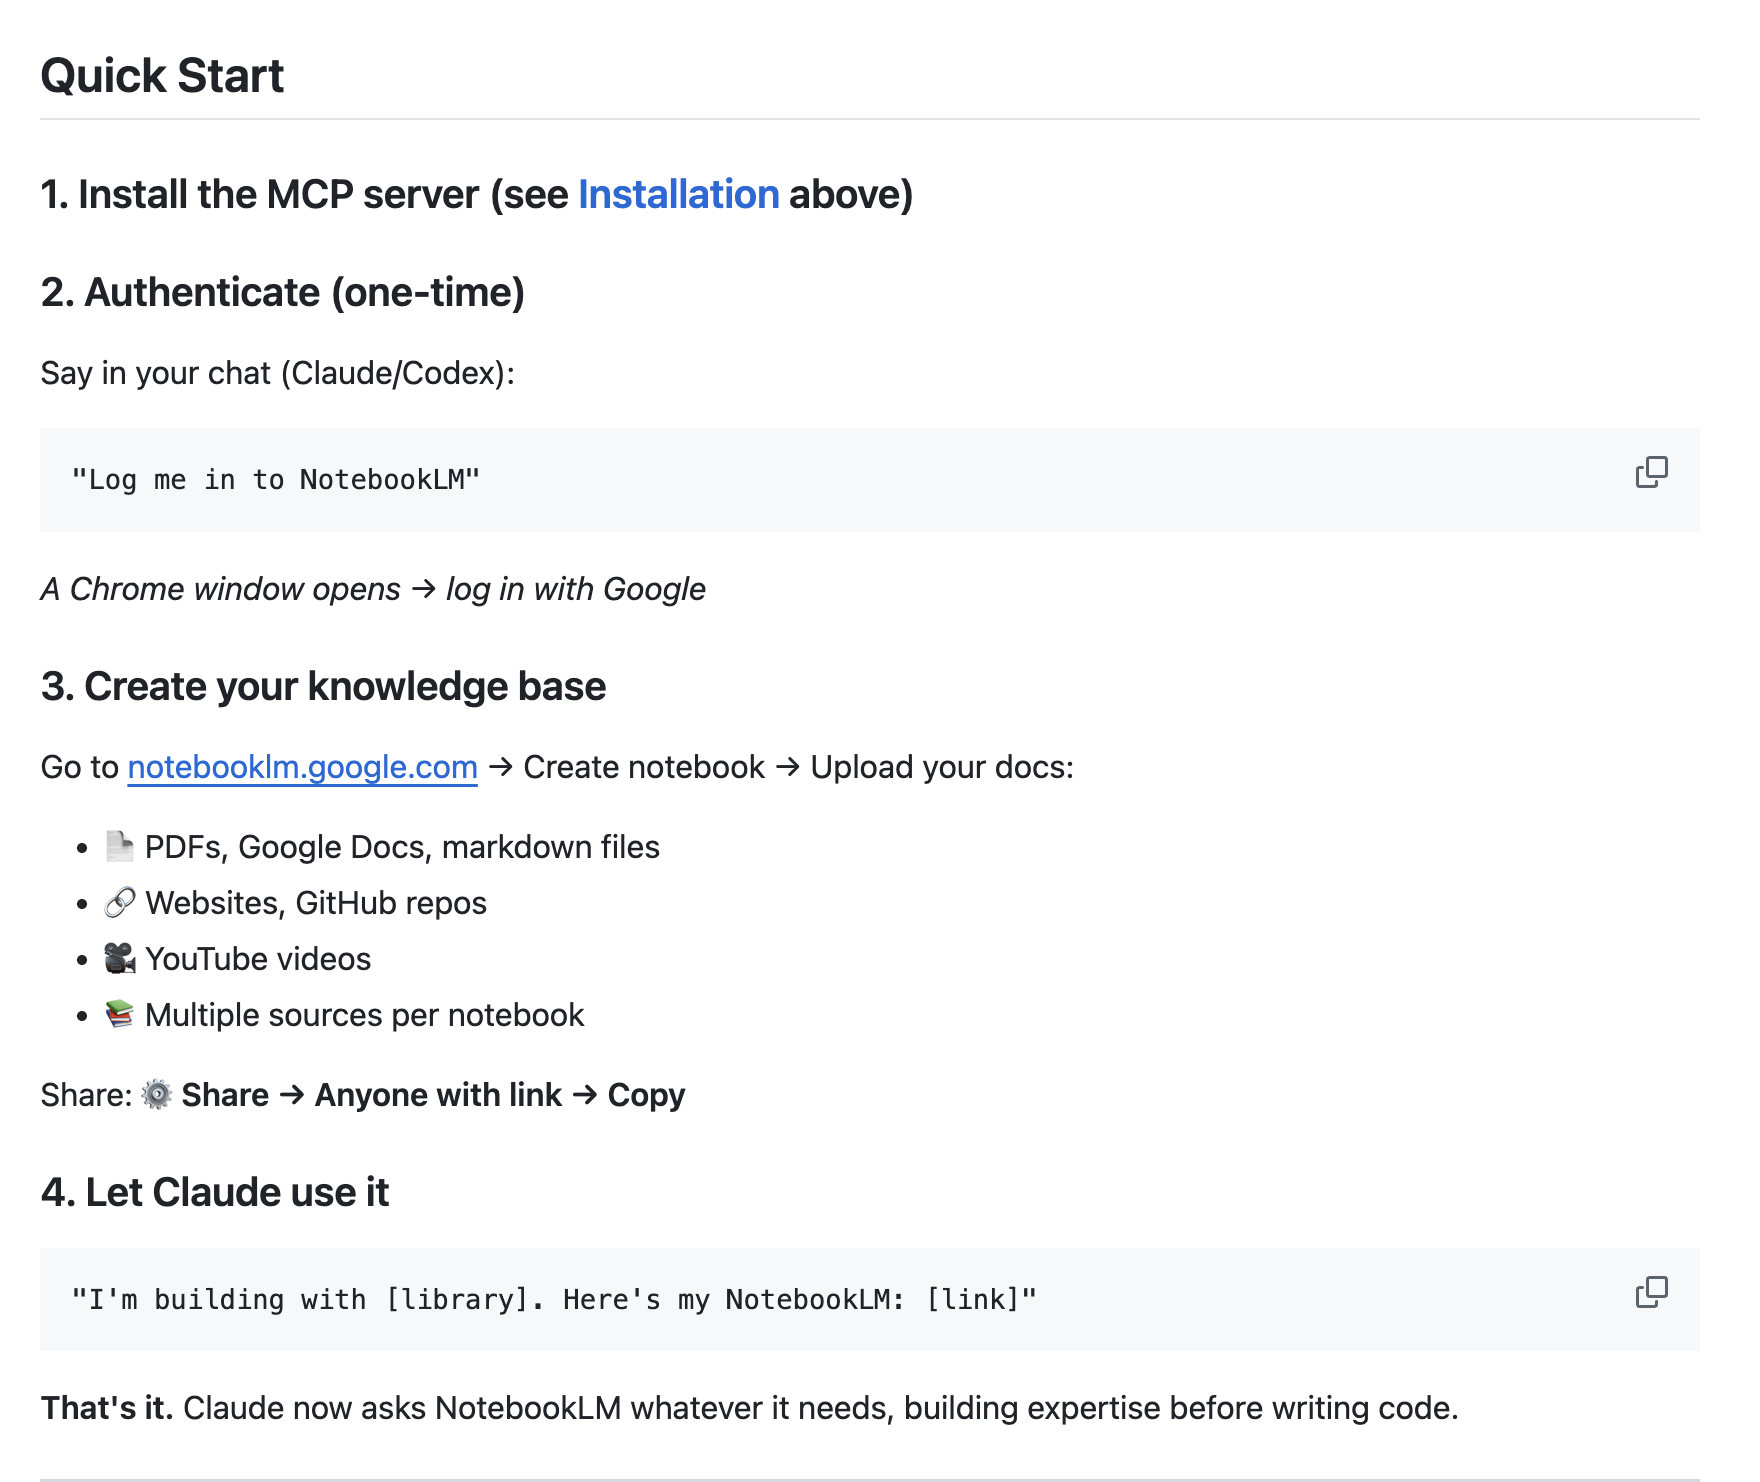The width and height of the screenshot is (1760, 1482).
Task: Click the chain link emoji beside Websites
Action: (x=120, y=903)
